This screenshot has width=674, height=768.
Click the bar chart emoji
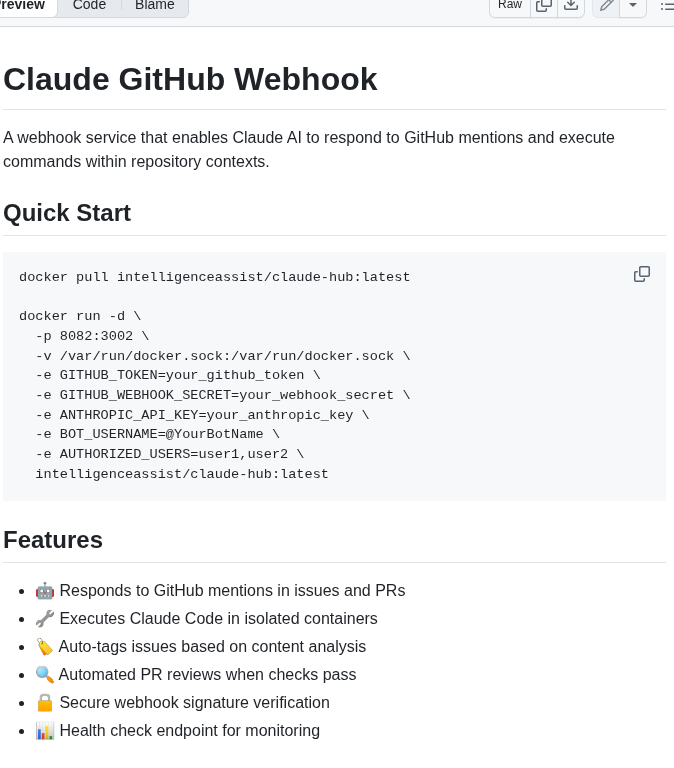click(45, 731)
